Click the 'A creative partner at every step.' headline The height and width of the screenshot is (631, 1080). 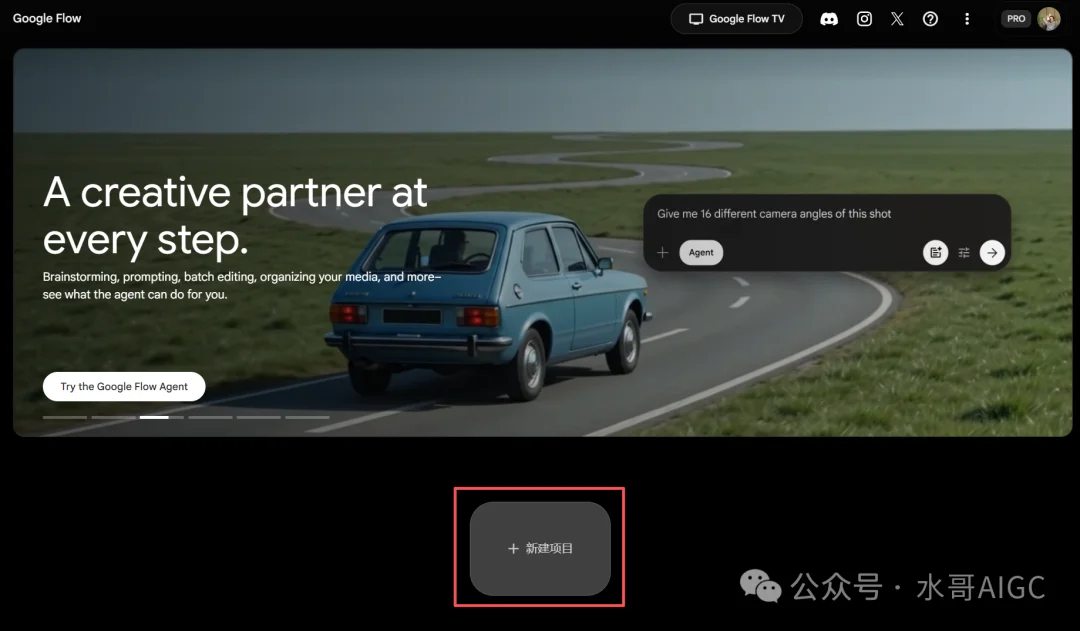pos(235,216)
